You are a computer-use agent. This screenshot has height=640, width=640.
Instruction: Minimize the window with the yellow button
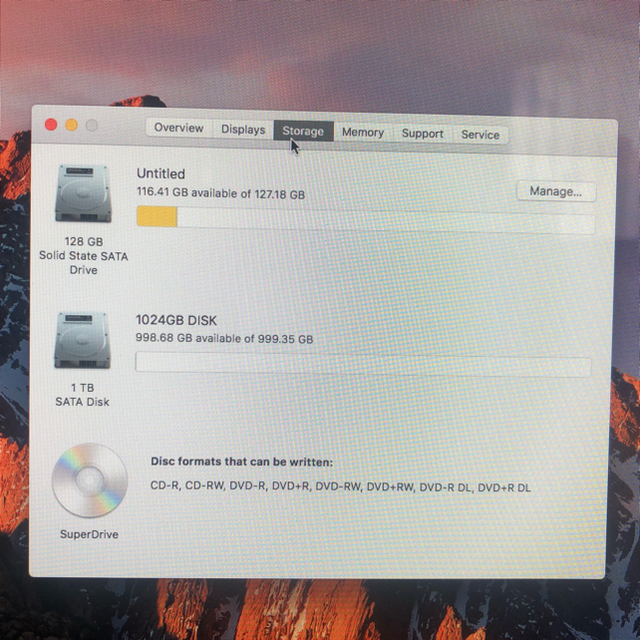tap(72, 125)
